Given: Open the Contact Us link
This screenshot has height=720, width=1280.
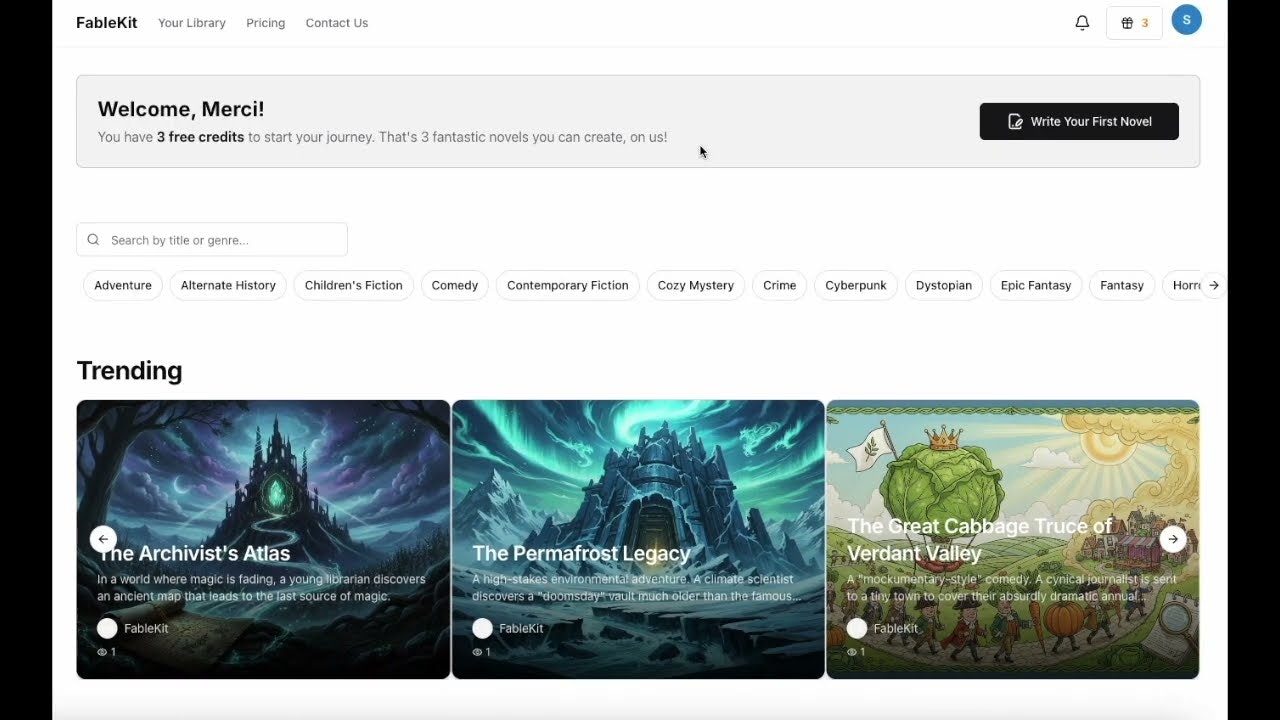Looking at the screenshot, I should click(x=336, y=22).
